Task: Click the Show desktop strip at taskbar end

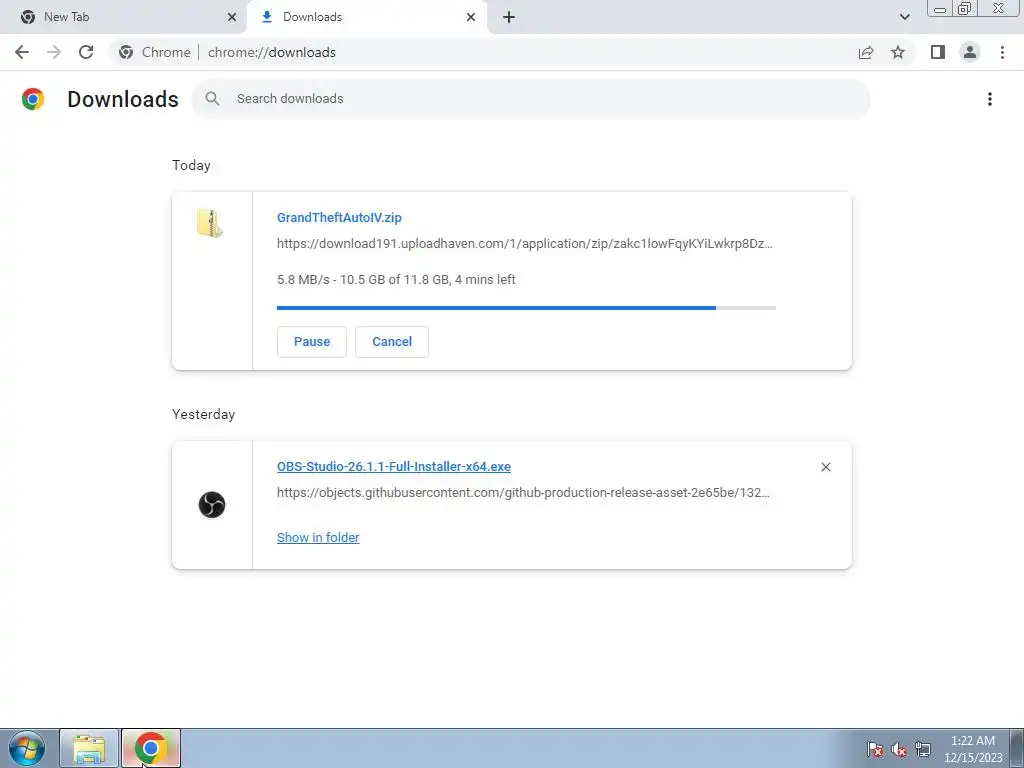Action: [x=1016, y=748]
